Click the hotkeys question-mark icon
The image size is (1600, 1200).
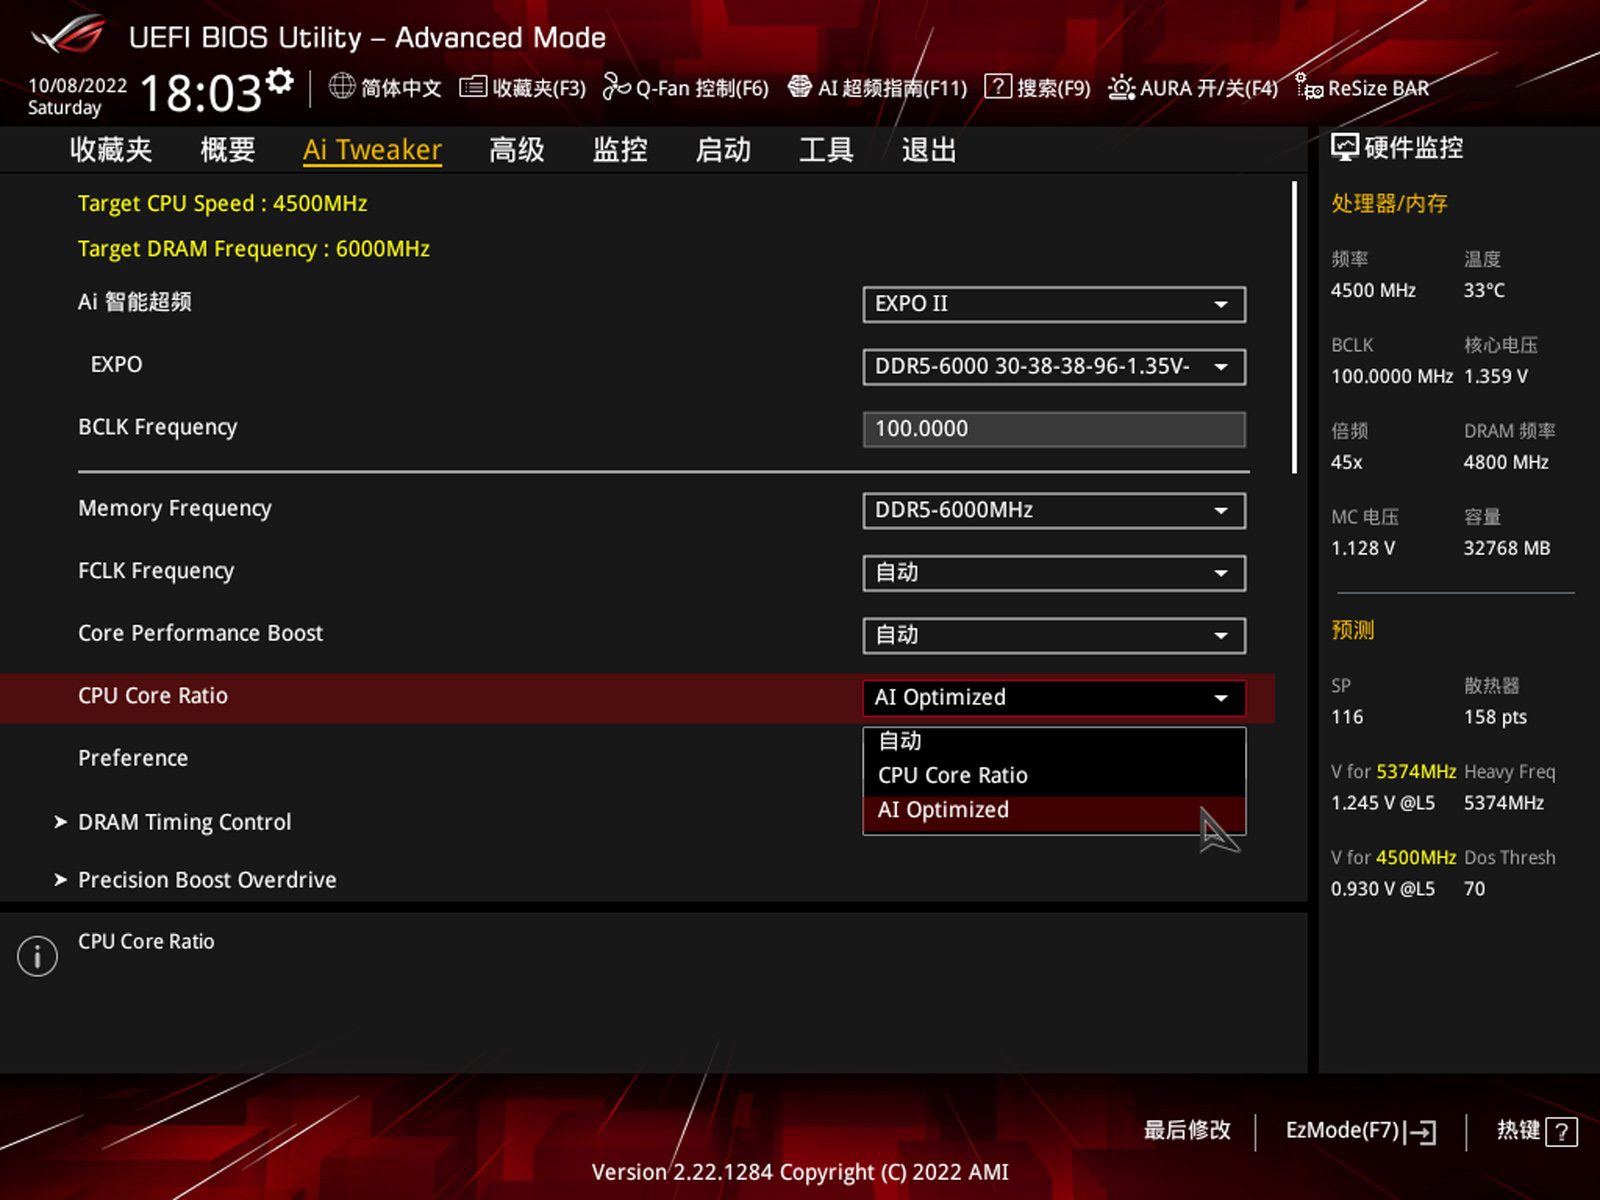click(1561, 1132)
